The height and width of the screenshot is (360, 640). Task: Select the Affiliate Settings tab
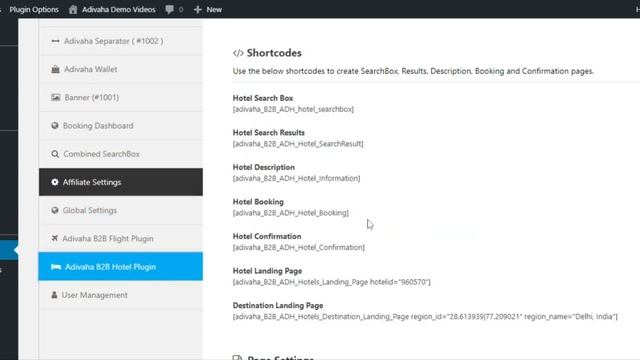pos(121,182)
